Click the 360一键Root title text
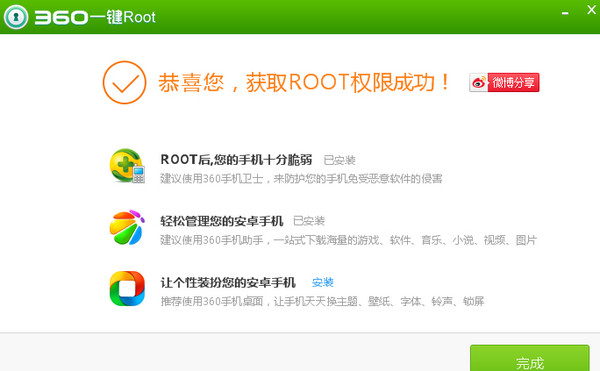The image size is (600, 371). click(95, 17)
